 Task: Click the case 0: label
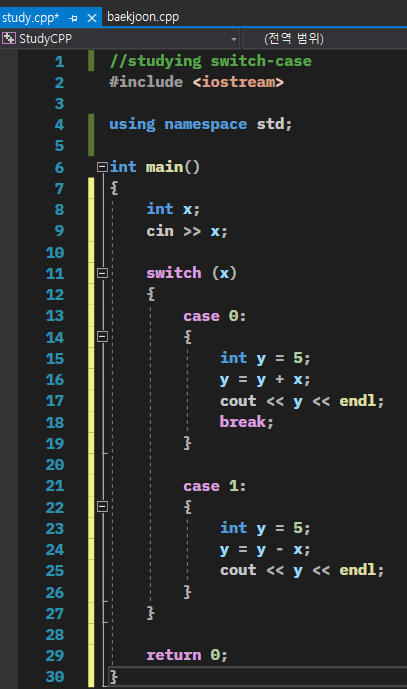coord(214,316)
